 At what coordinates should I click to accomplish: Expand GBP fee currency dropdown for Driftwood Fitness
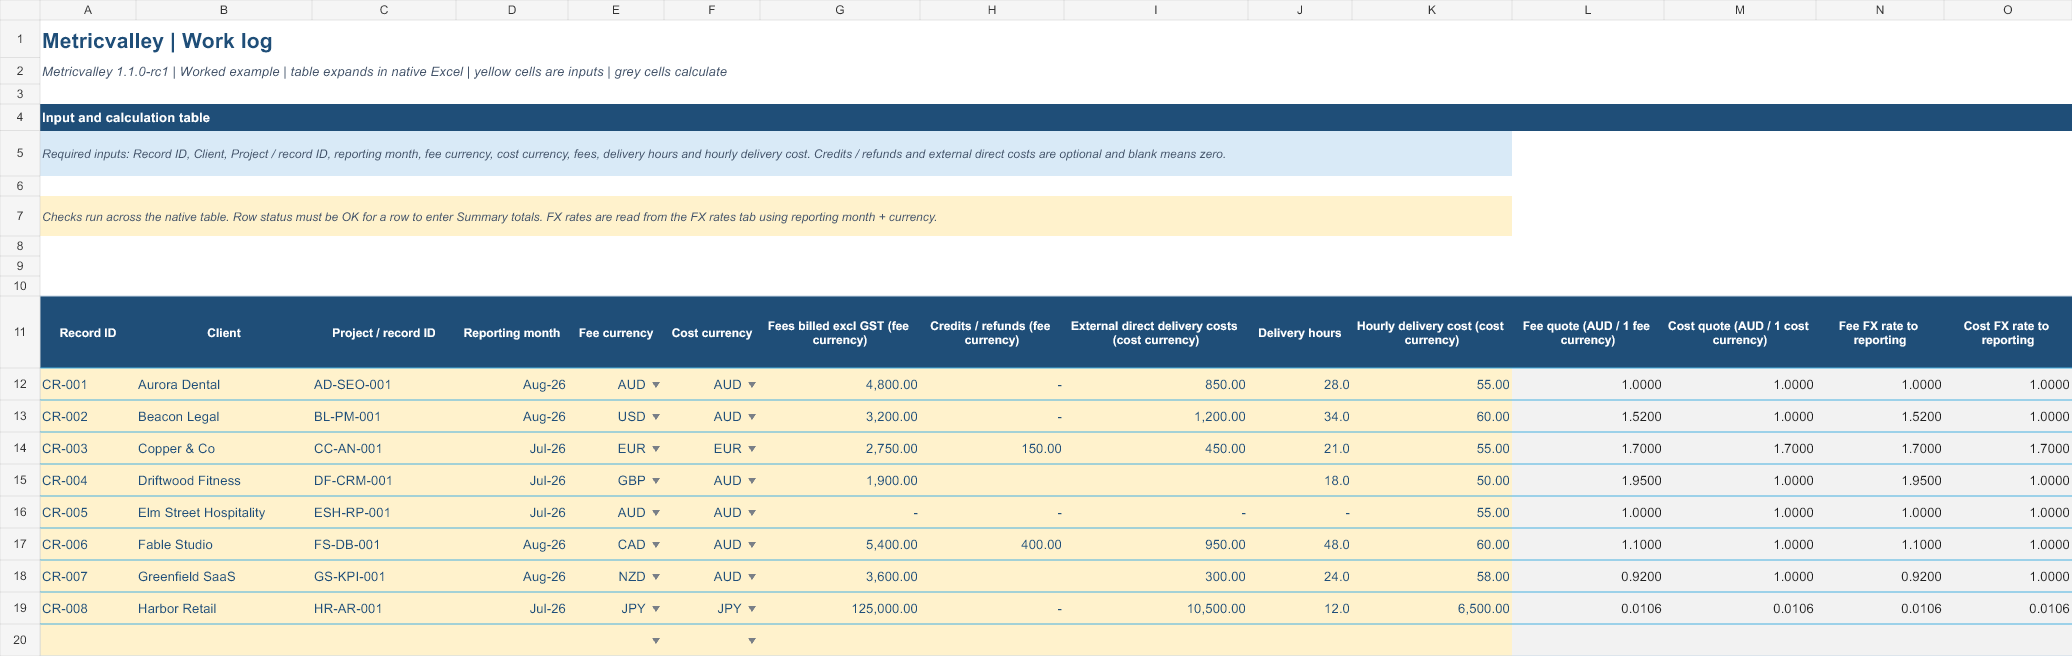click(x=656, y=481)
